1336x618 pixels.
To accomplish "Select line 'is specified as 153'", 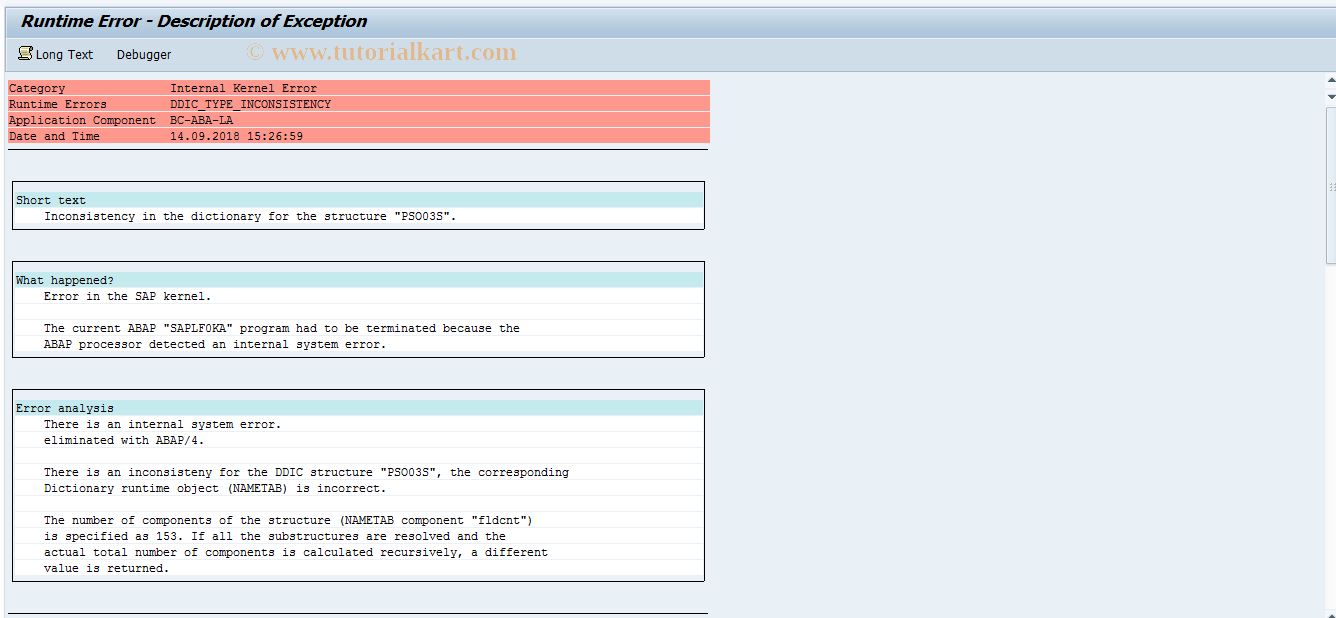I will [x=275, y=536].
